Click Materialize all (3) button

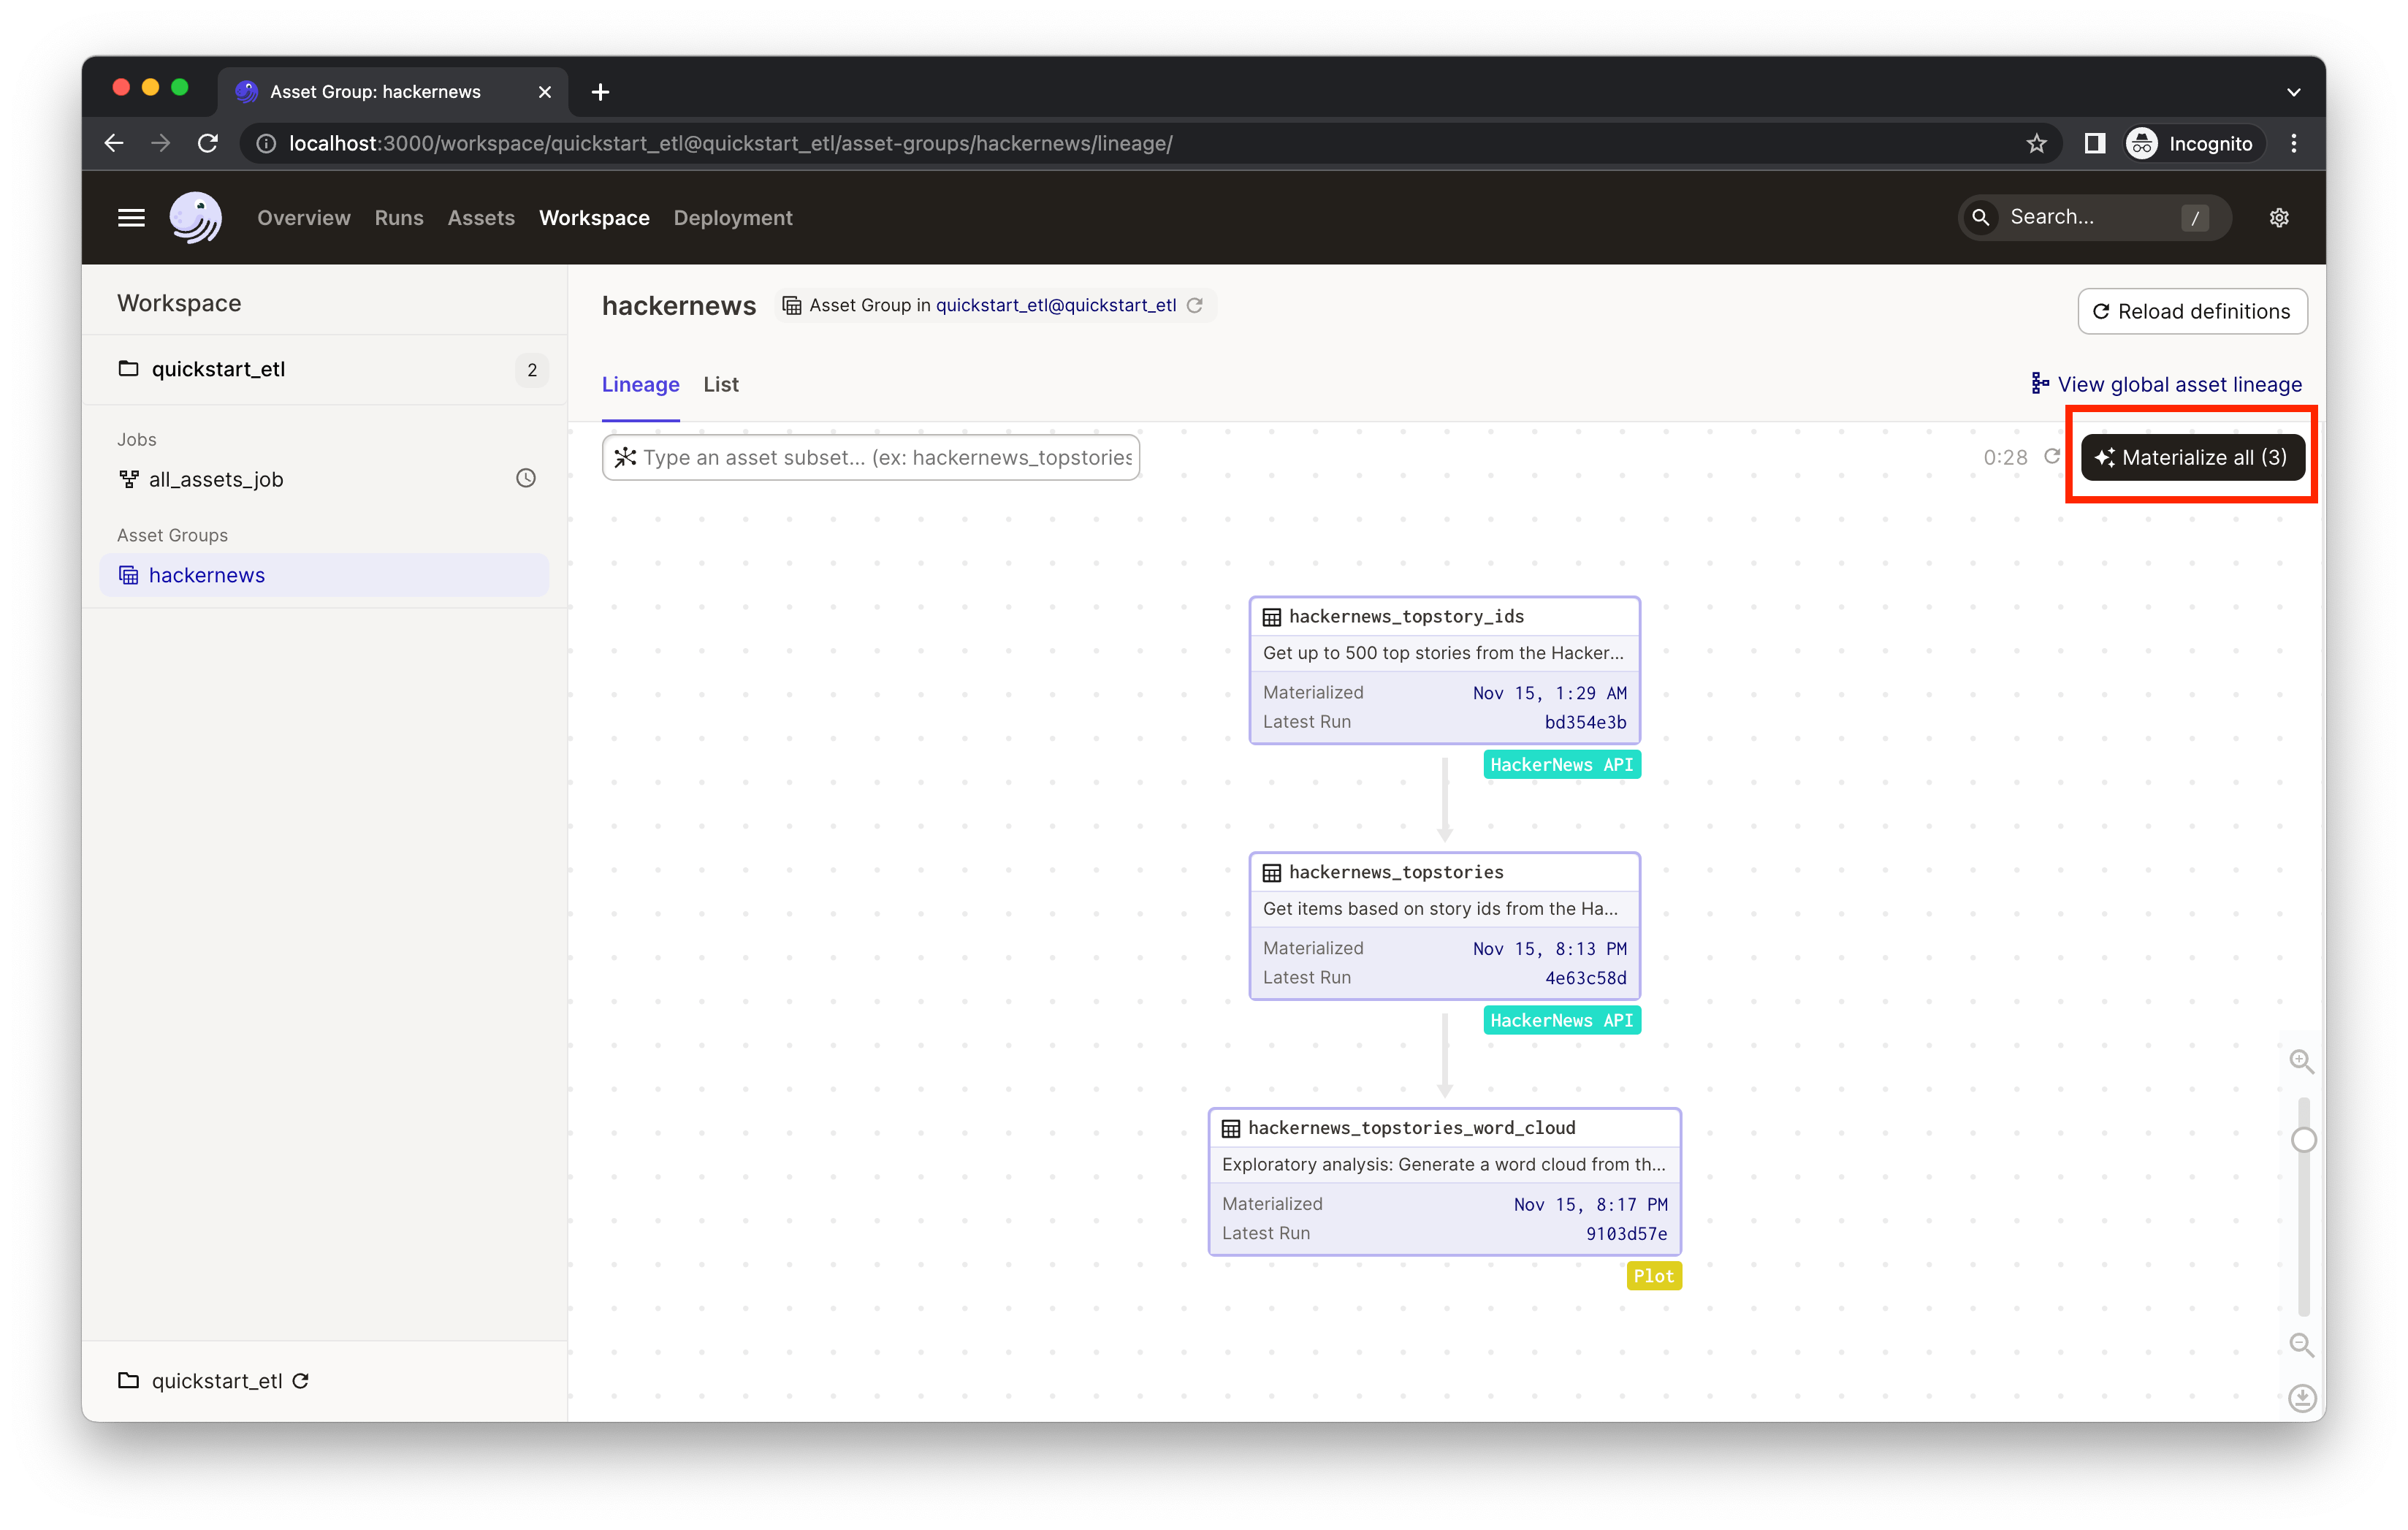click(2192, 457)
